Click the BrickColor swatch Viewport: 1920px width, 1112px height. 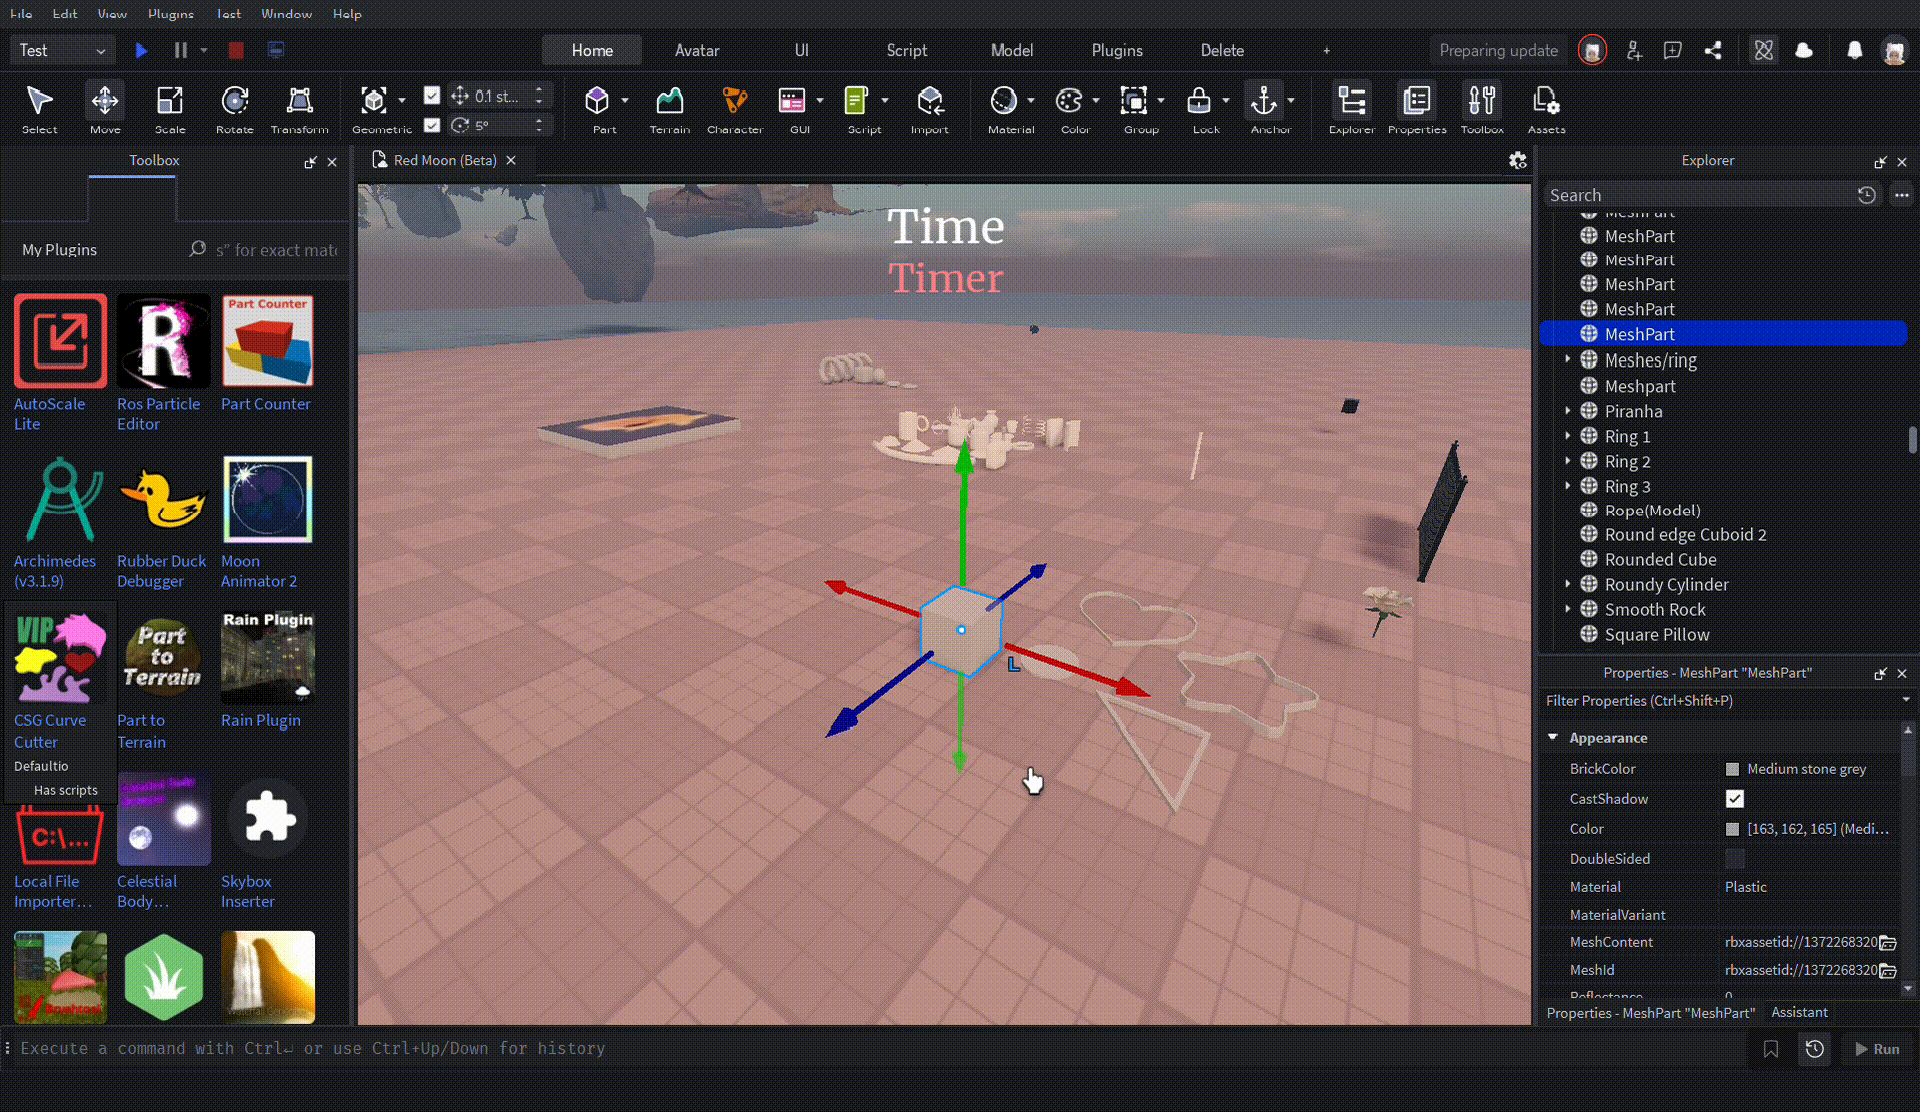tap(1732, 769)
